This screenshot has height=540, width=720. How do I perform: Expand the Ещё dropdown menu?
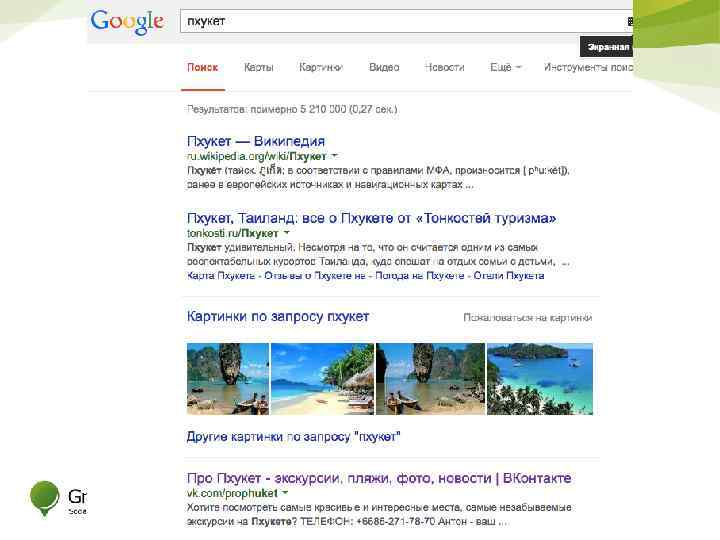coord(506,68)
